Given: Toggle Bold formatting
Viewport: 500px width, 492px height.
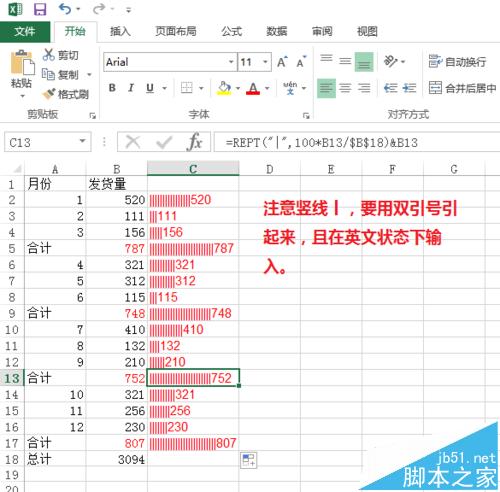Looking at the screenshot, I should click(112, 88).
